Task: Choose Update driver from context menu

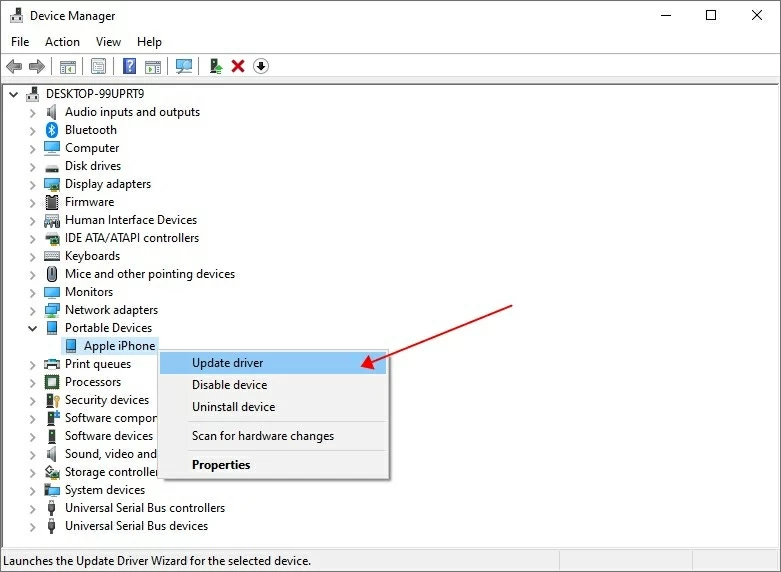Action: pos(228,363)
